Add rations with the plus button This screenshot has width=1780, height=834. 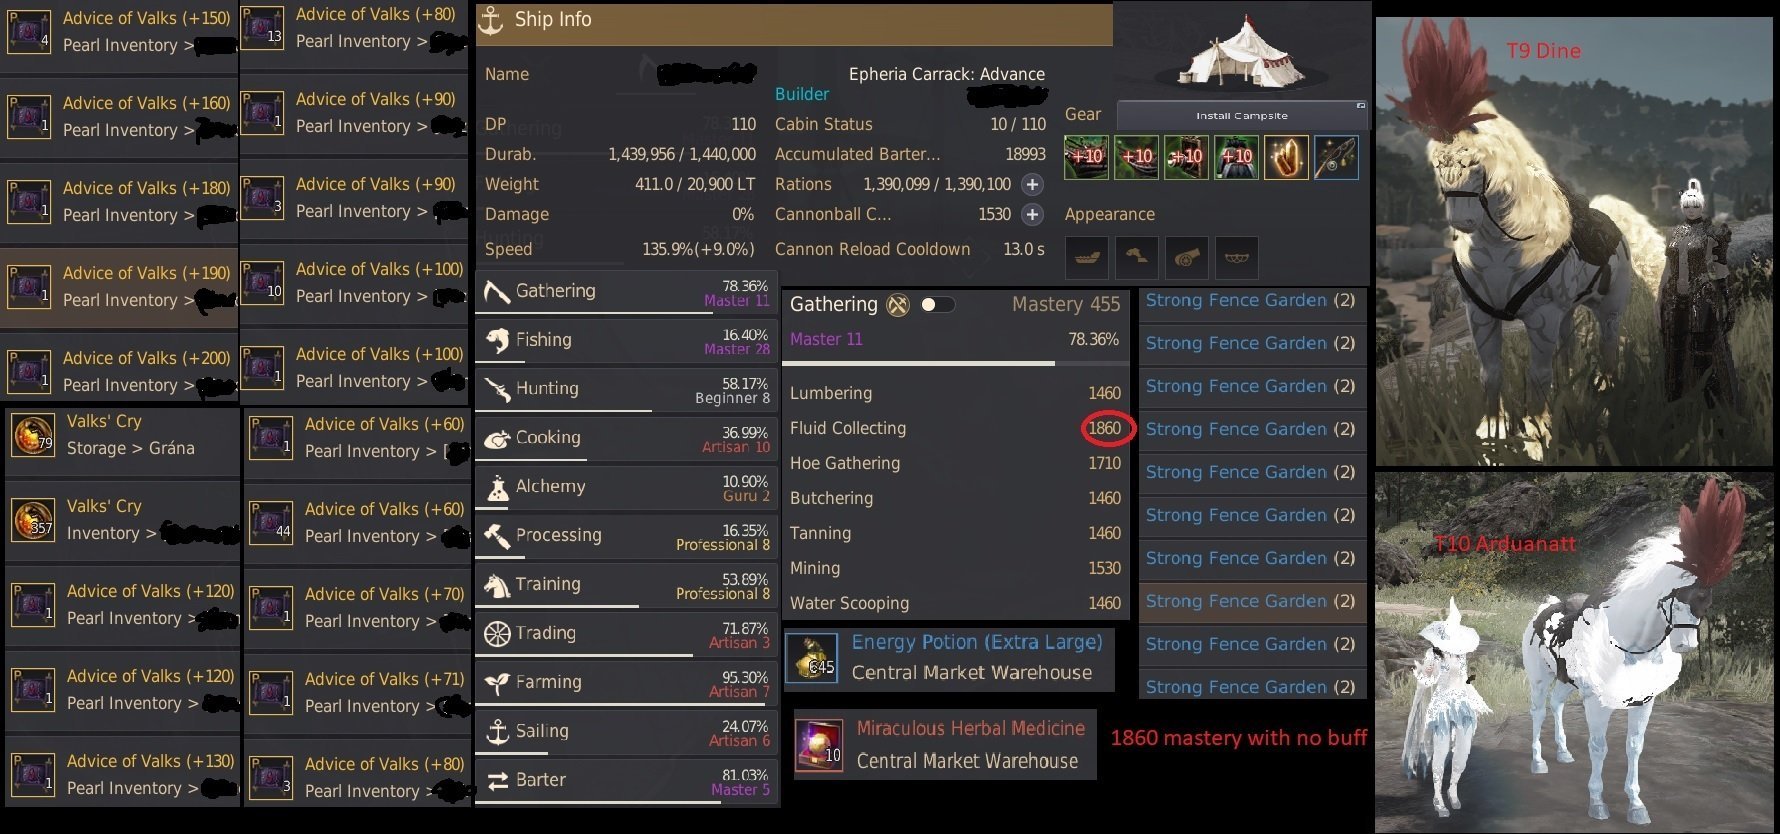pyautogui.click(x=1032, y=185)
